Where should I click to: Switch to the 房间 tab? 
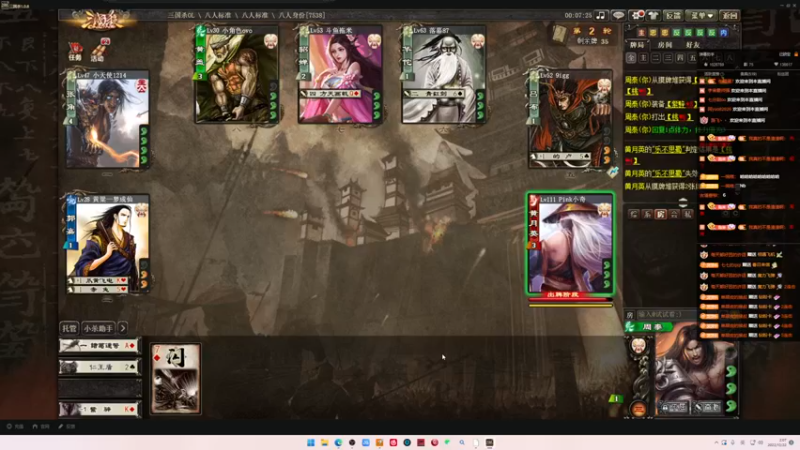[x=665, y=45]
